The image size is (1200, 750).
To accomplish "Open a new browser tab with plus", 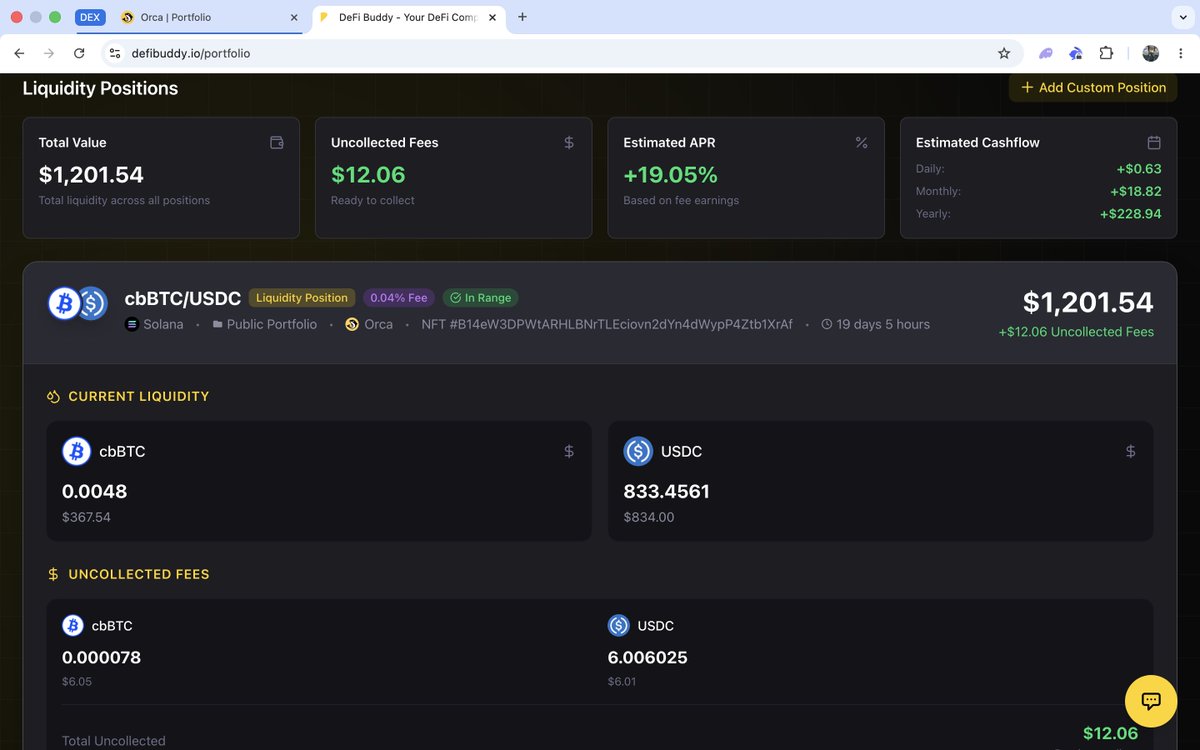I will tap(522, 17).
